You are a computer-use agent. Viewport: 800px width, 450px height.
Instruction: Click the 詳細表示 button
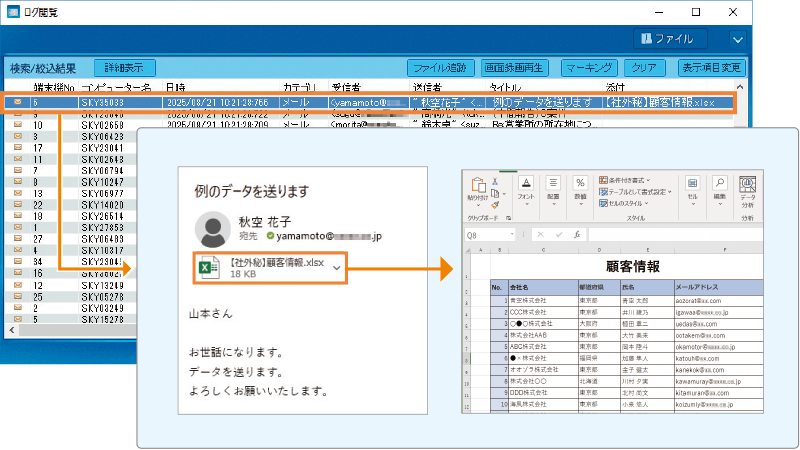(125, 68)
